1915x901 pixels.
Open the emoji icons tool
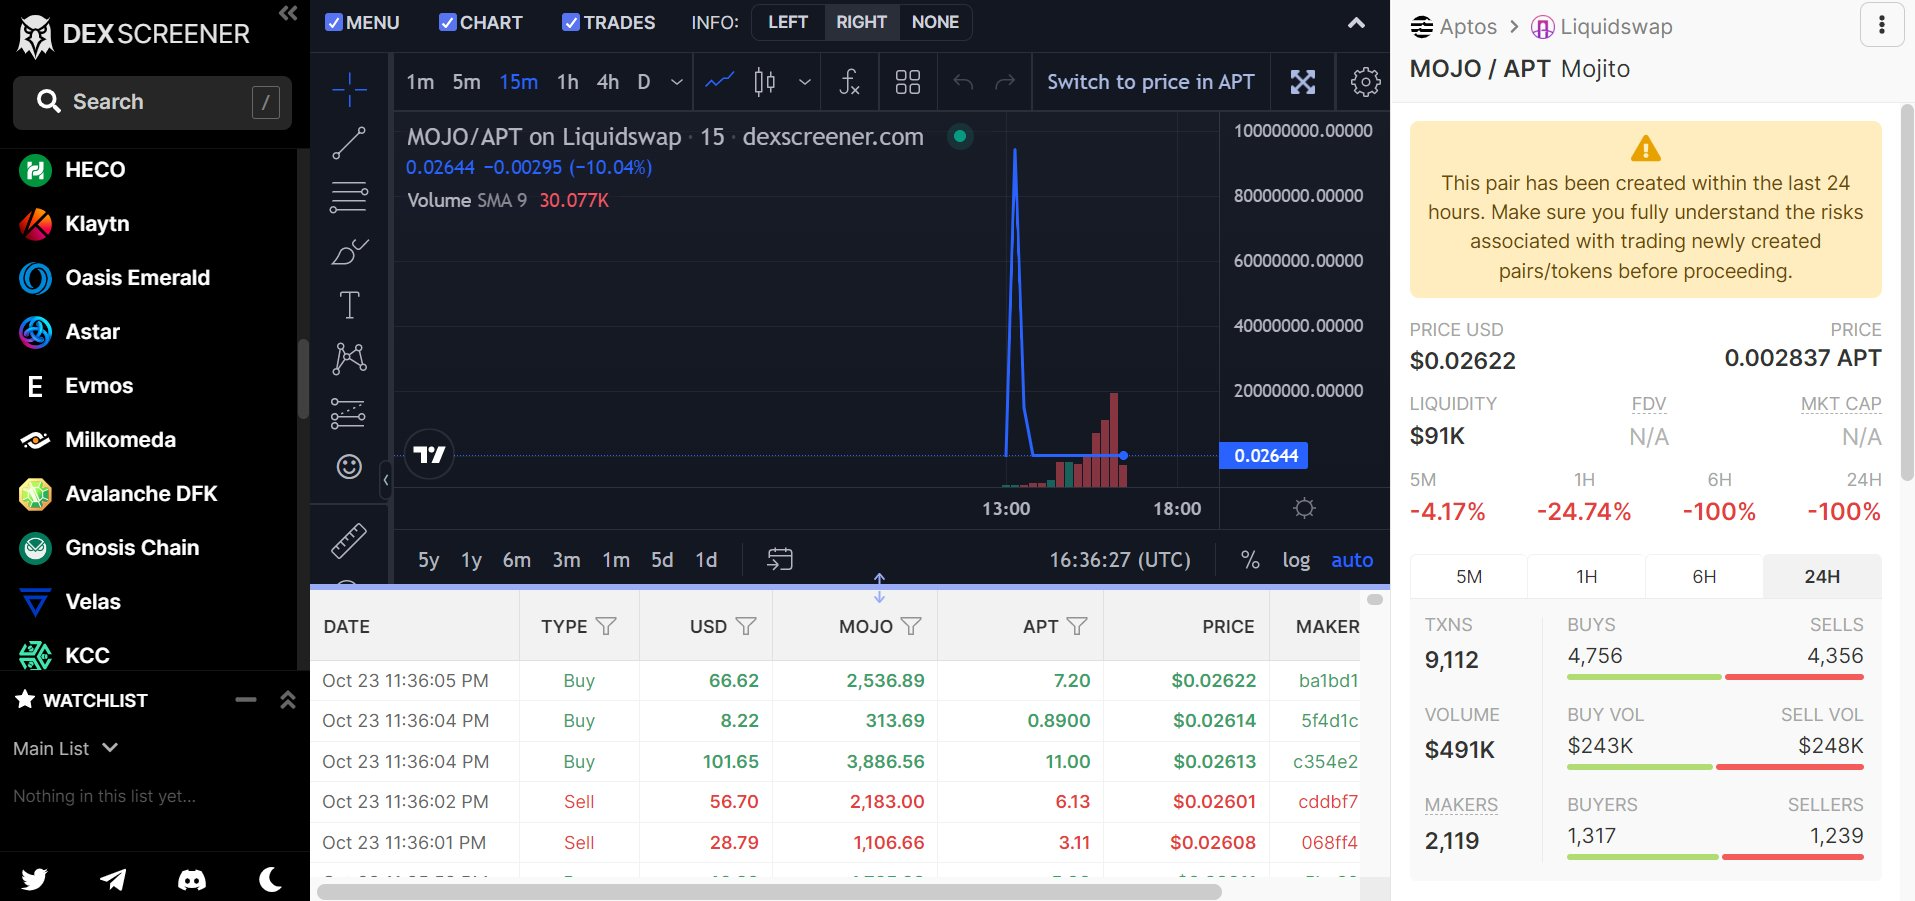(x=349, y=466)
